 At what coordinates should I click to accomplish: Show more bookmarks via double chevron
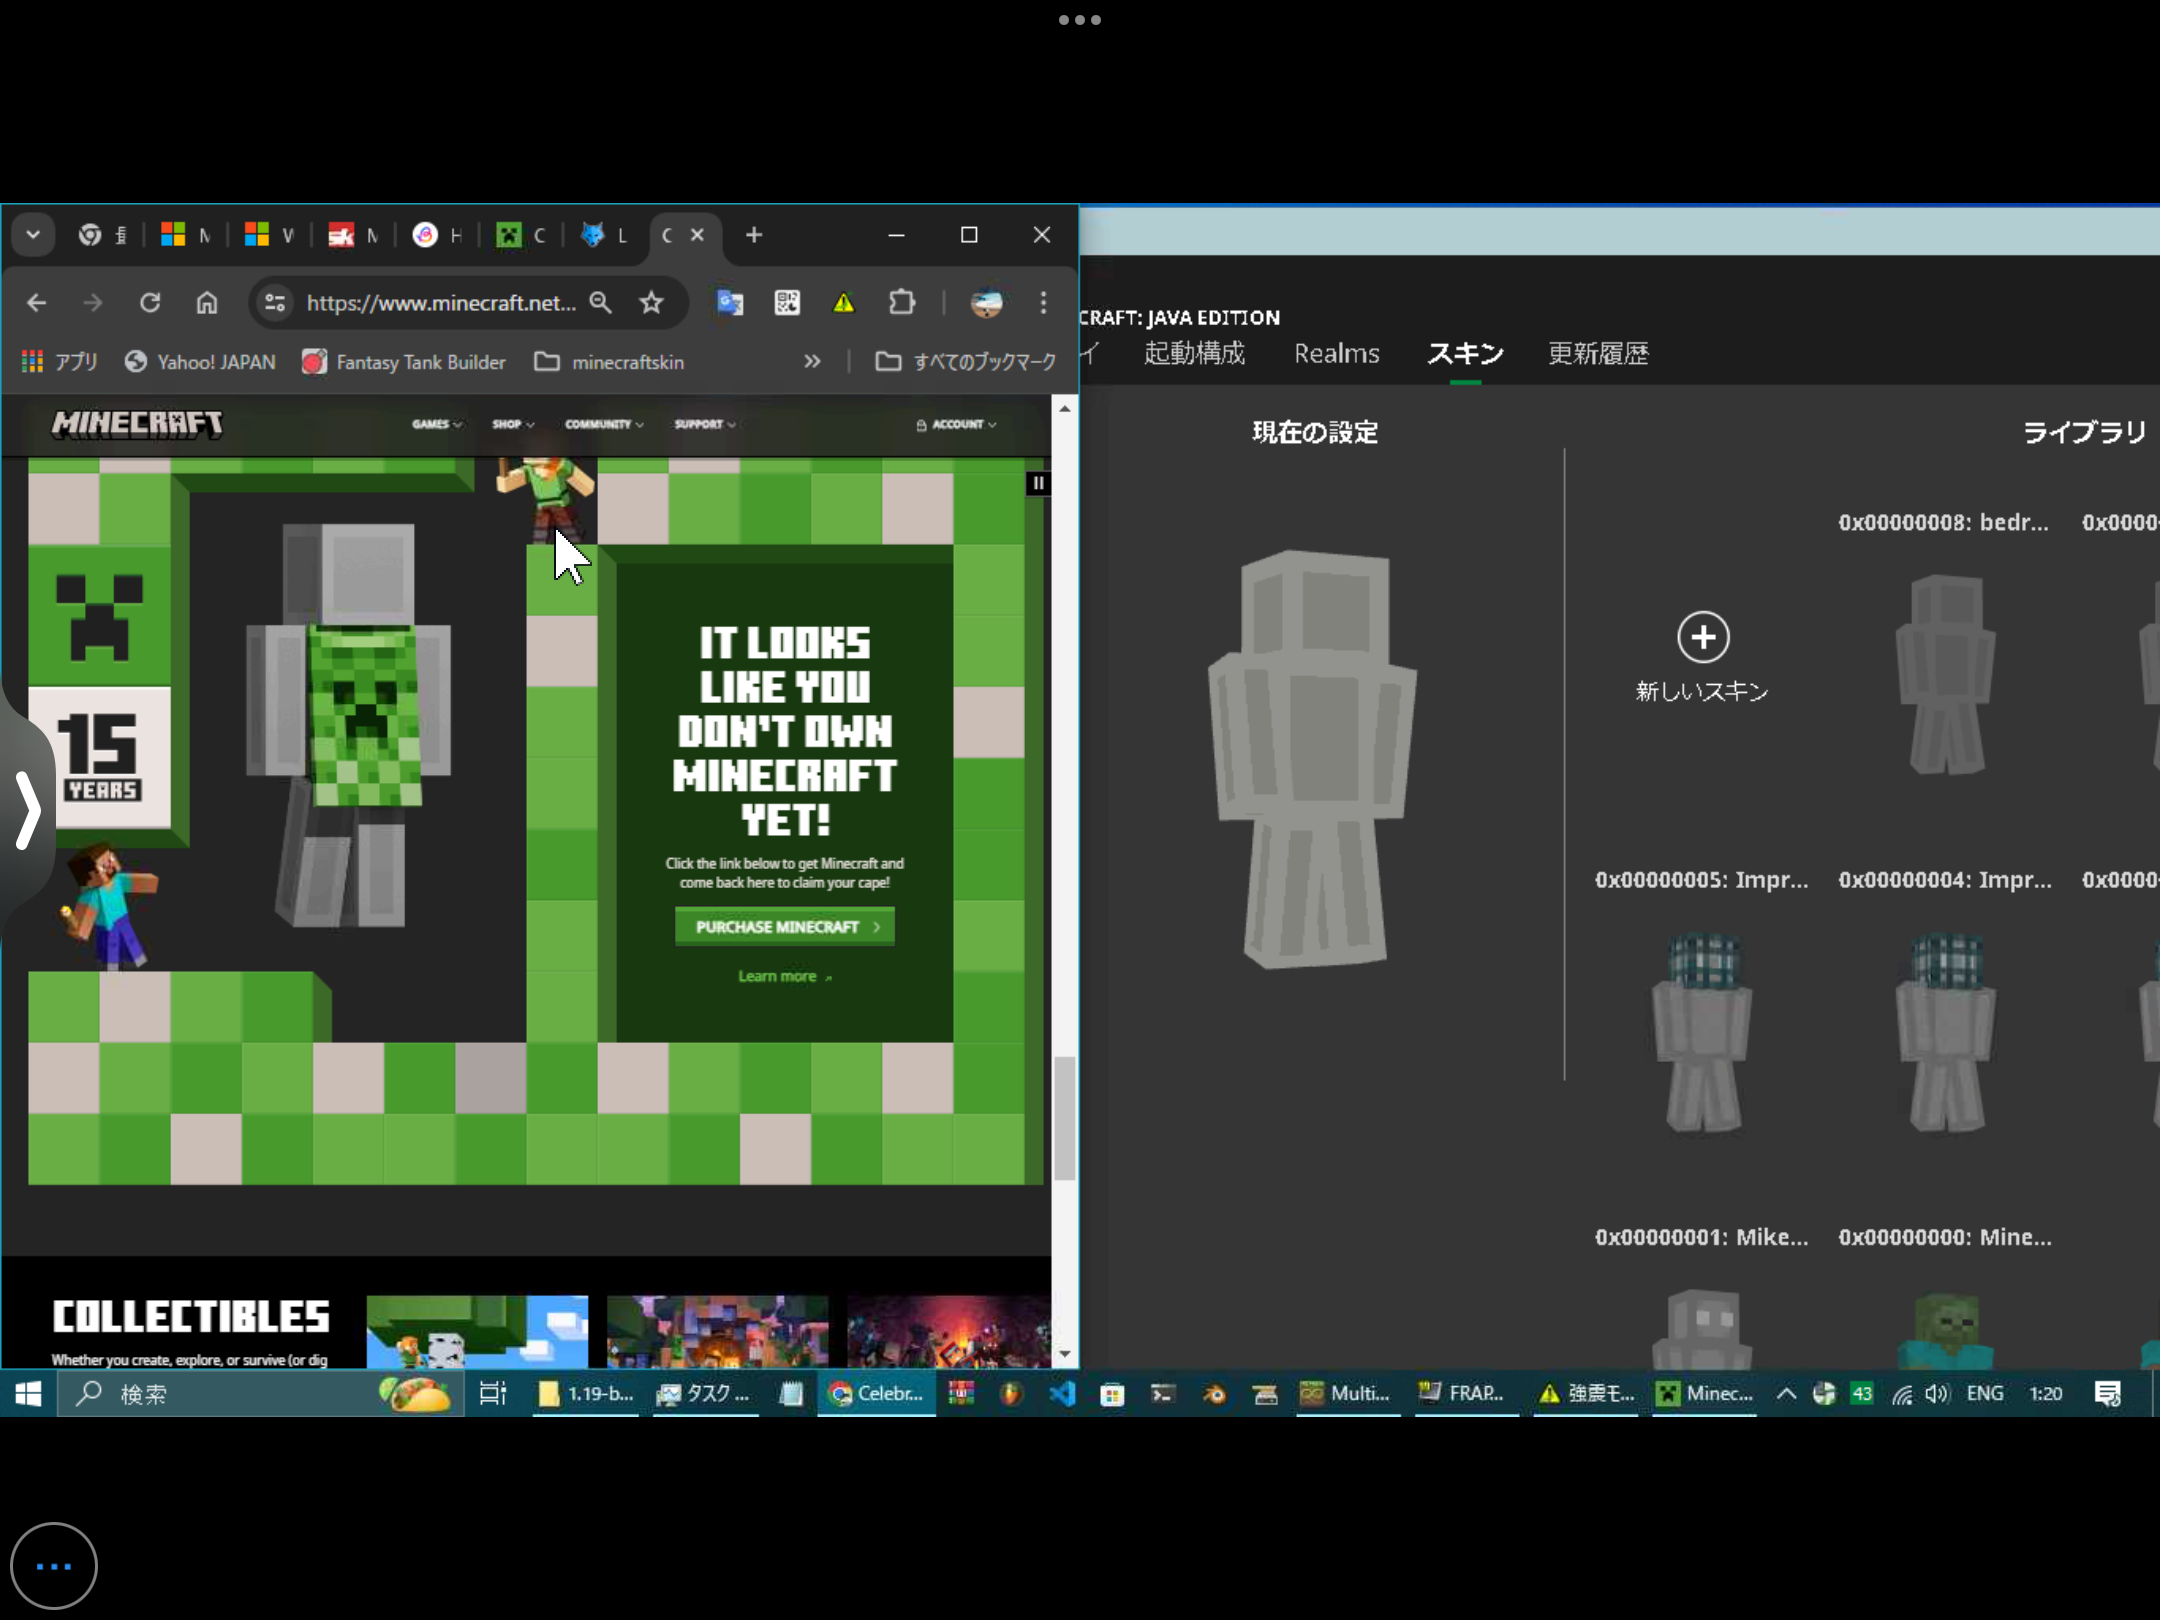[812, 361]
